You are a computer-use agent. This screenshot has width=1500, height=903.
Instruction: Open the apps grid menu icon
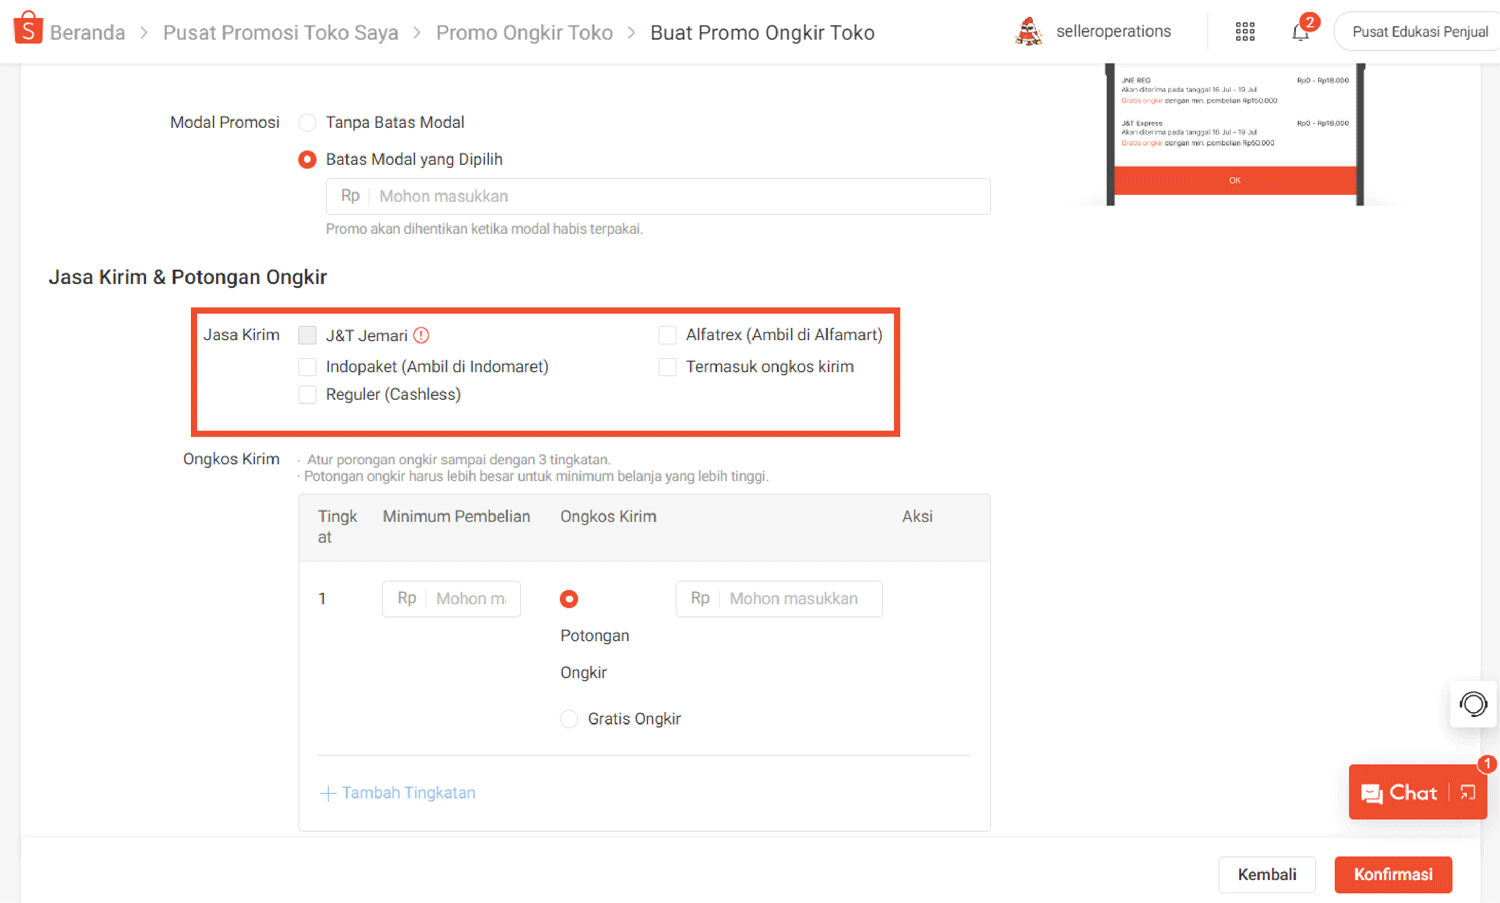[x=1245, y=32]
